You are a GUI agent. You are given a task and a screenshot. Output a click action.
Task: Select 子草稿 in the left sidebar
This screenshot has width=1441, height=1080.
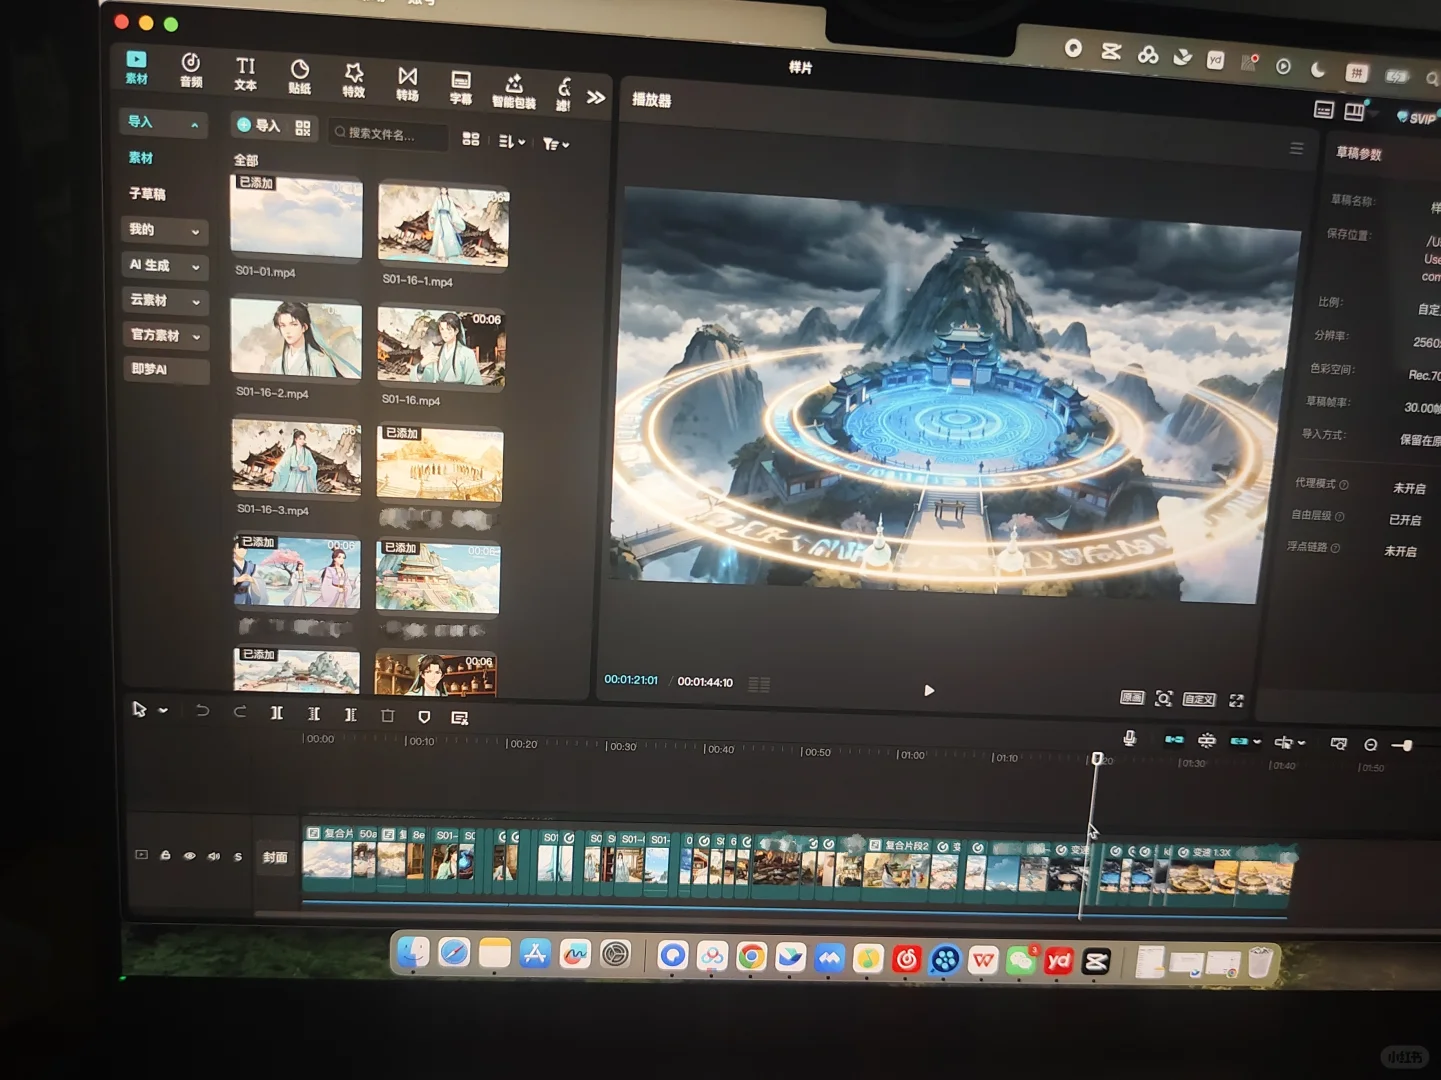click(x=147, y=194)
